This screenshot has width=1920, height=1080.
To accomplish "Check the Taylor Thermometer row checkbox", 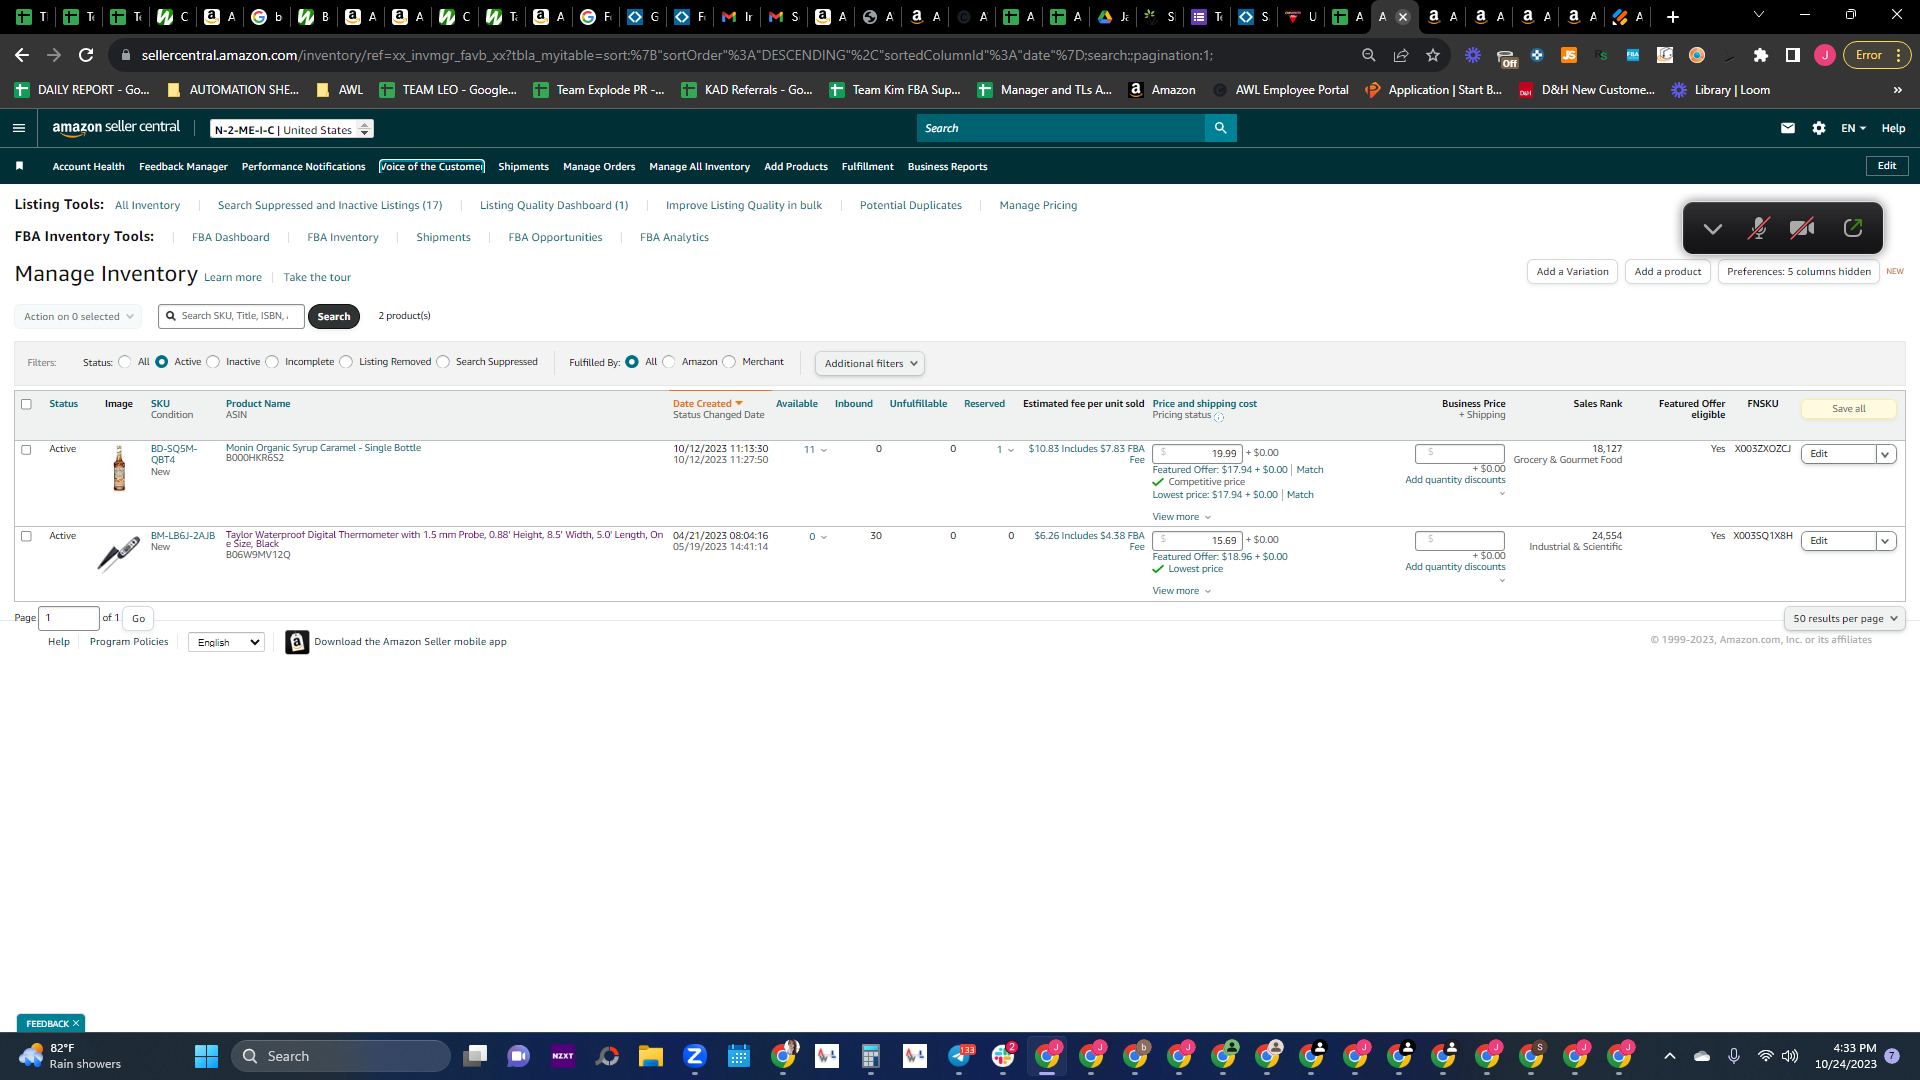I will [x=26, y=536].
